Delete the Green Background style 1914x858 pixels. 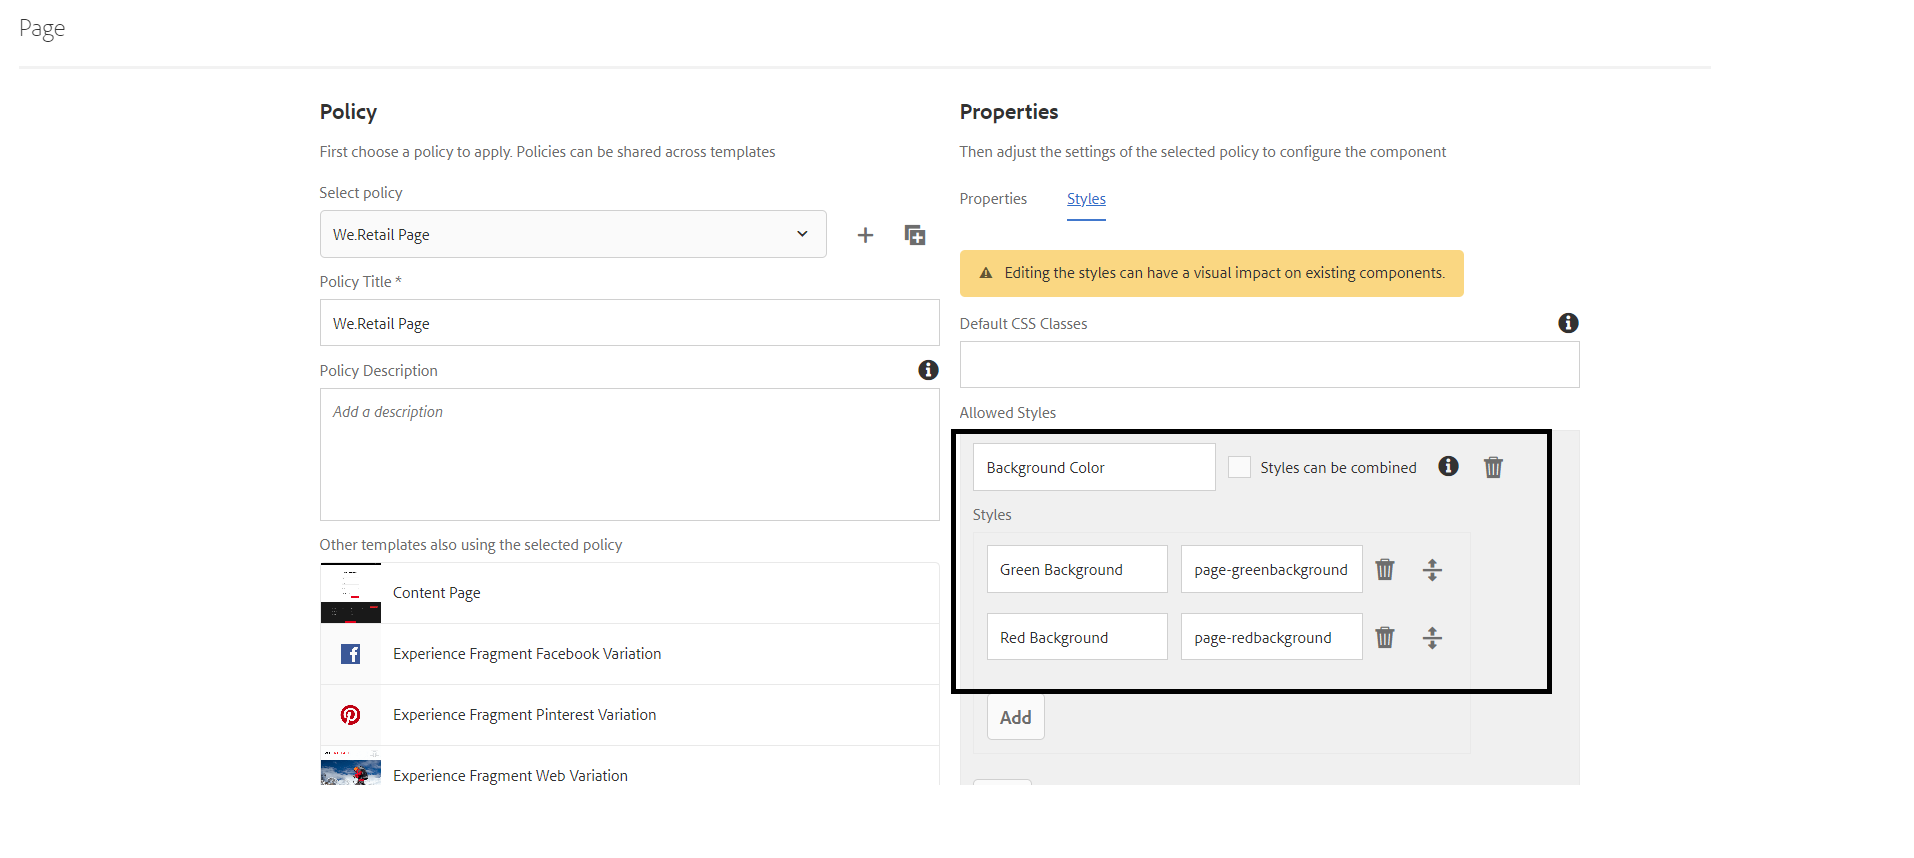point(1385,569)
